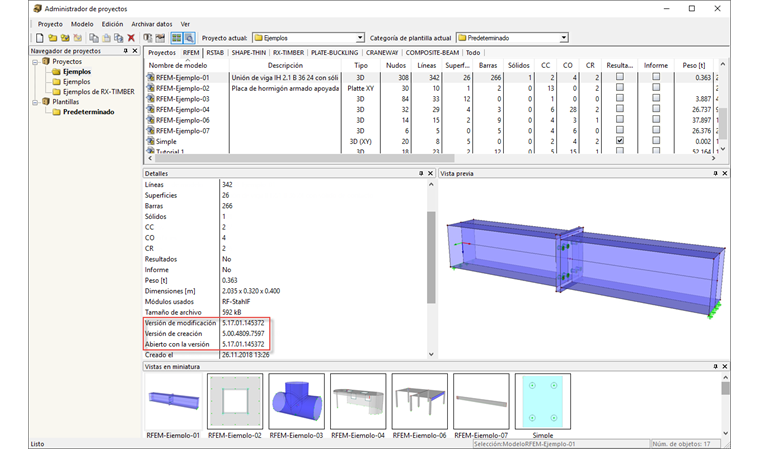This screenshot has width=760, height=449.
Task: Click the copy-with-arrow icon in toolbar
Action: click(x=118, y=38)
